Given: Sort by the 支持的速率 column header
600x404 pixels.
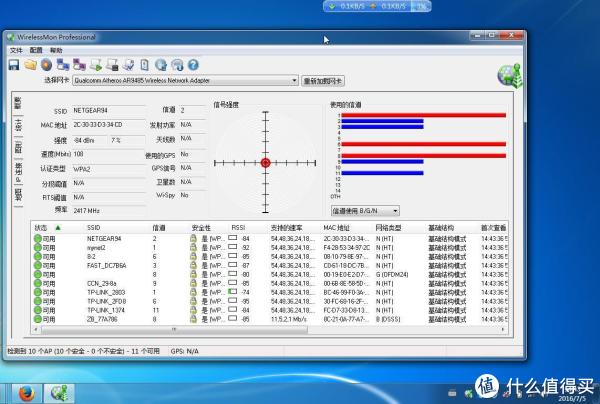Looking at the screenshot, I should point(286,228).
